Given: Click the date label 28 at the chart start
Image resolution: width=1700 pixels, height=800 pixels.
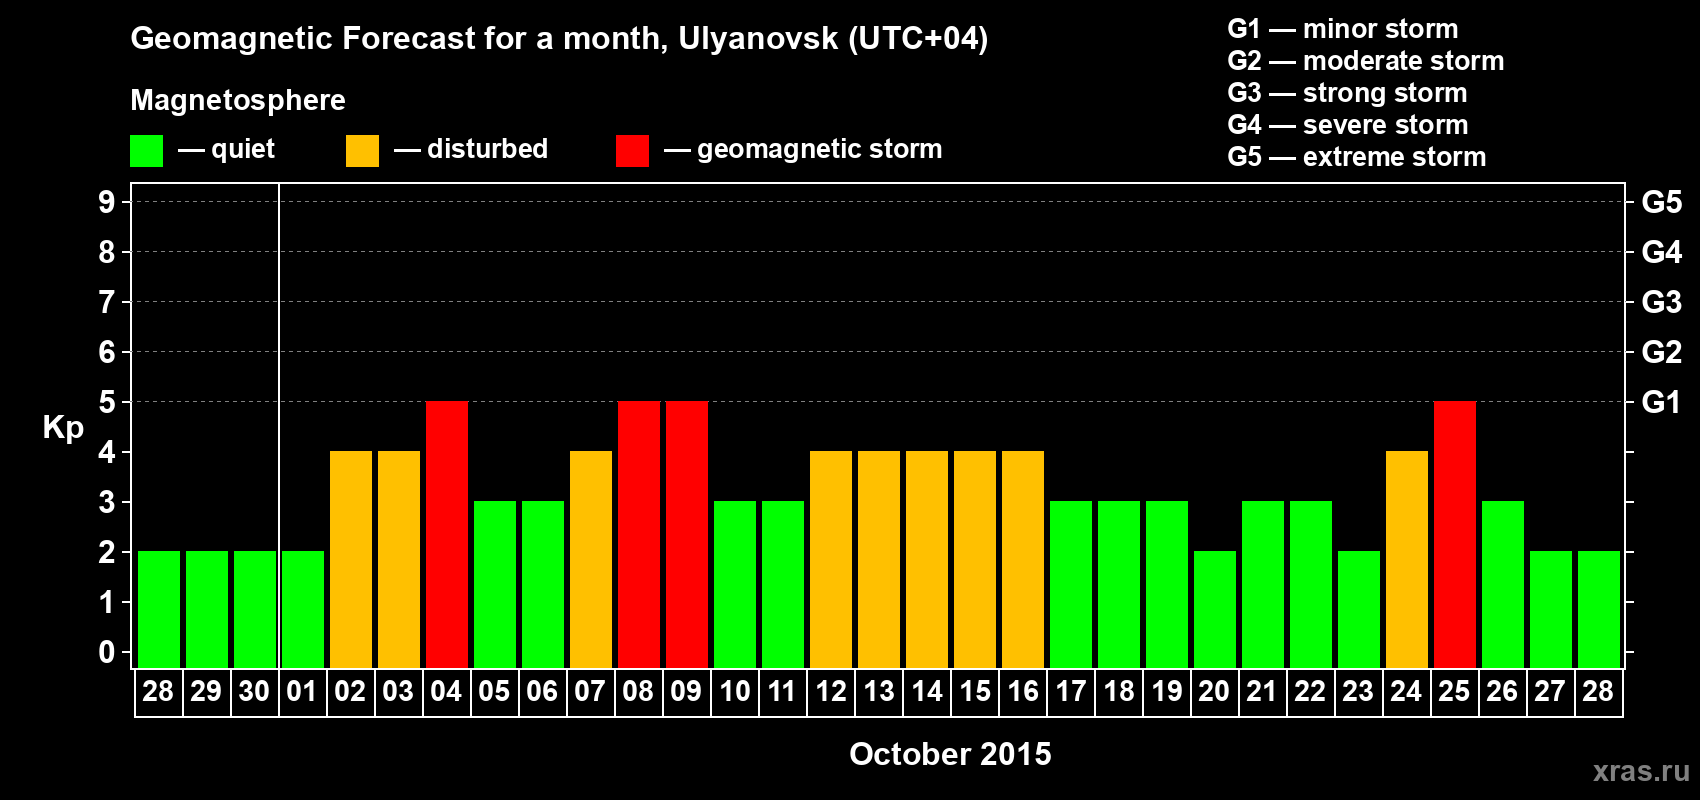Looking at the screenshot, I should click(158, 691).
